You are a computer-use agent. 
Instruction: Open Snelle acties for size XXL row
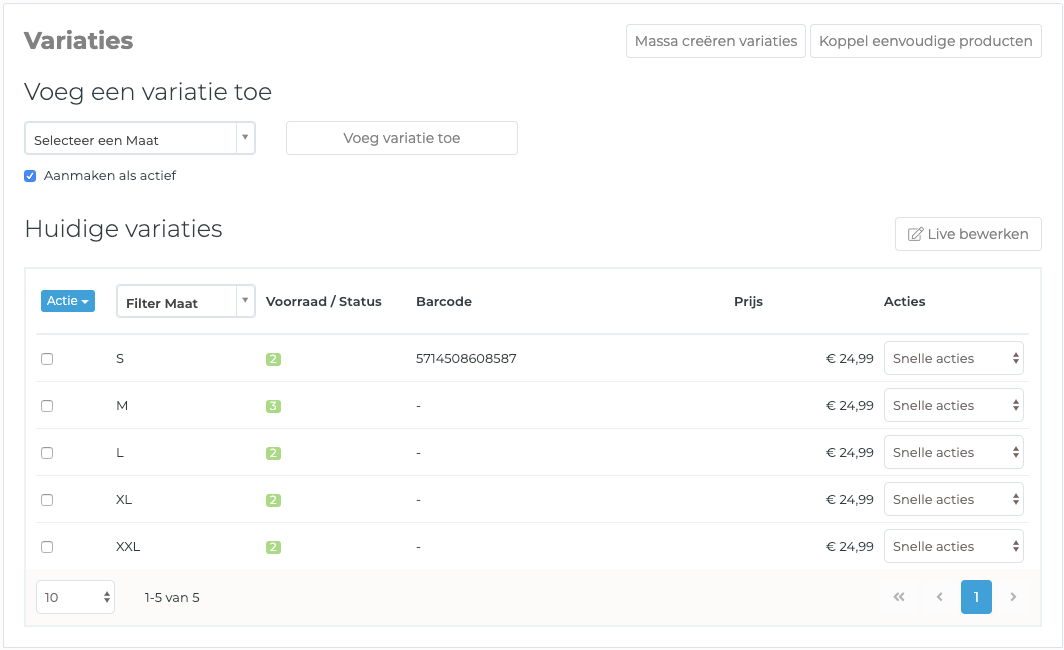click(953, 546)
